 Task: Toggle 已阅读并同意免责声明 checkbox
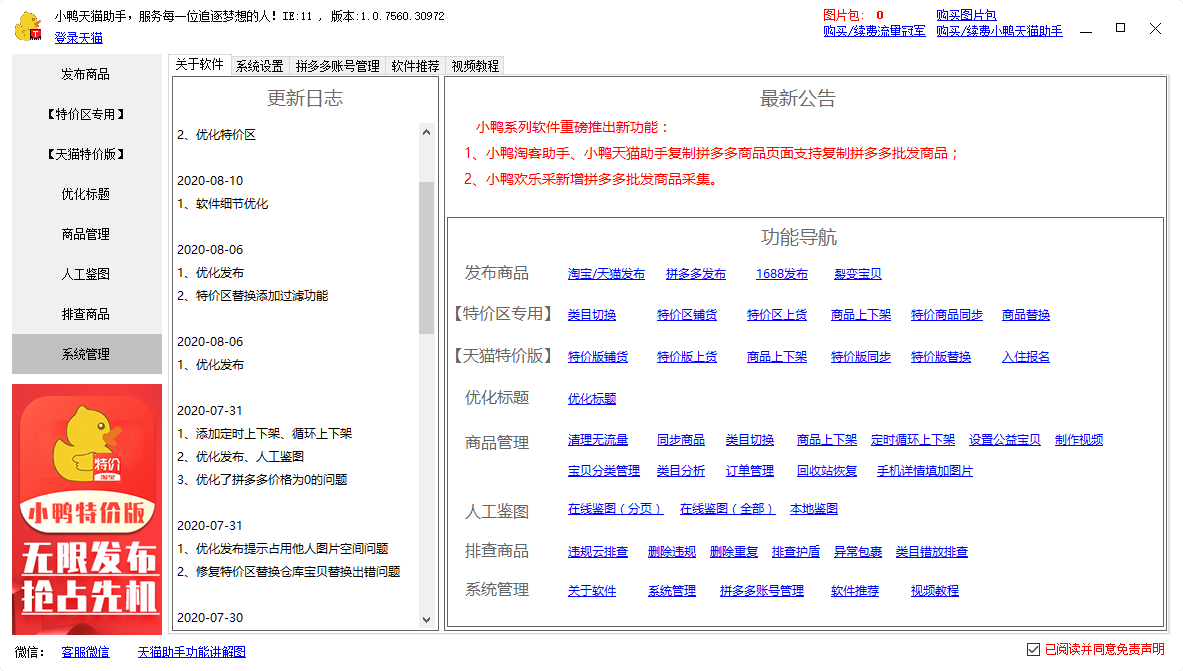pos(1034,649)
